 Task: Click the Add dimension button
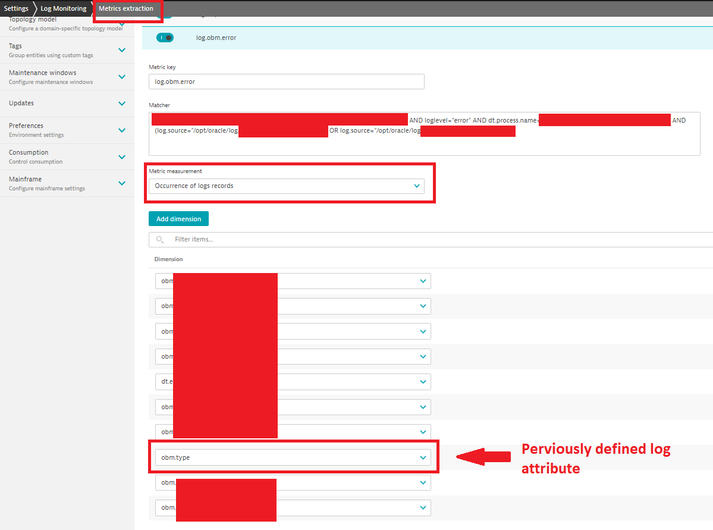point(178,218)
